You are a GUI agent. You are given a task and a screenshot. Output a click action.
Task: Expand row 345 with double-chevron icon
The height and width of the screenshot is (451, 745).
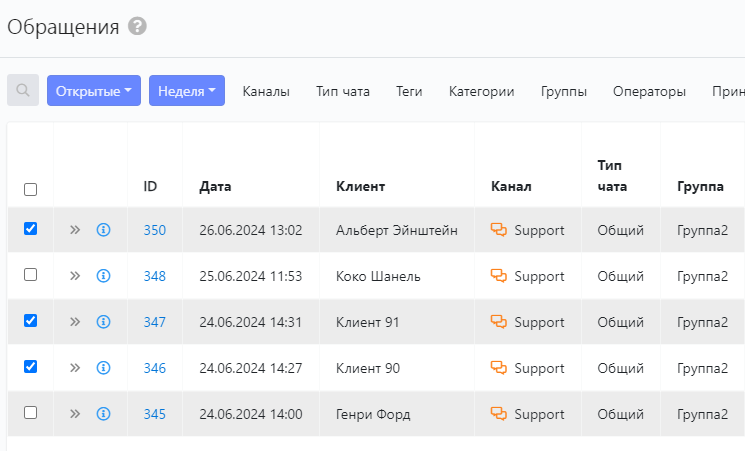tap(75, 414)
